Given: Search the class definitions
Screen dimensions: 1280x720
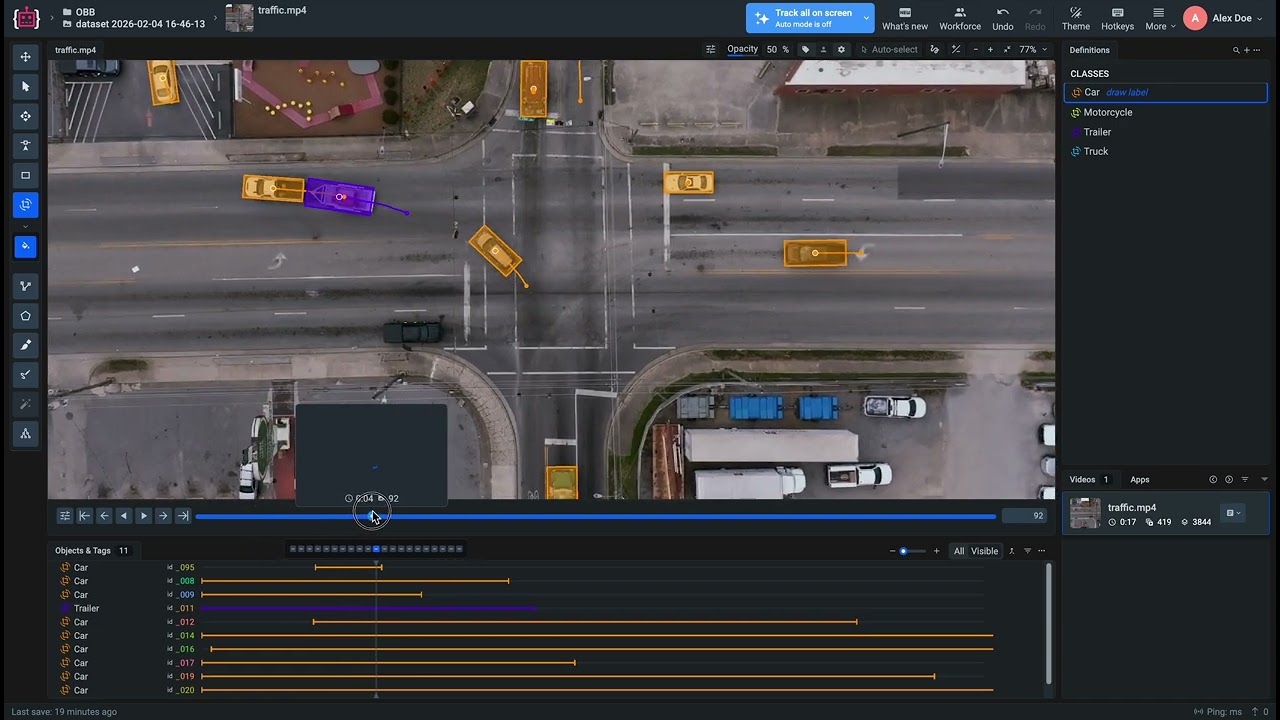Looking at the screenshot, I should click(x=1236, y=50).
